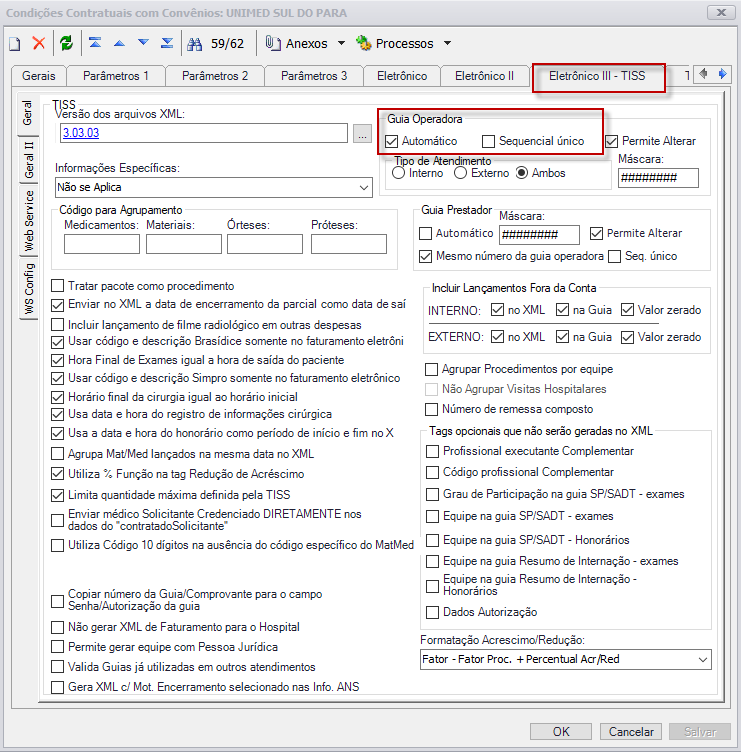Go to previous record up arrow
The image size is (741, 752).
119,44
